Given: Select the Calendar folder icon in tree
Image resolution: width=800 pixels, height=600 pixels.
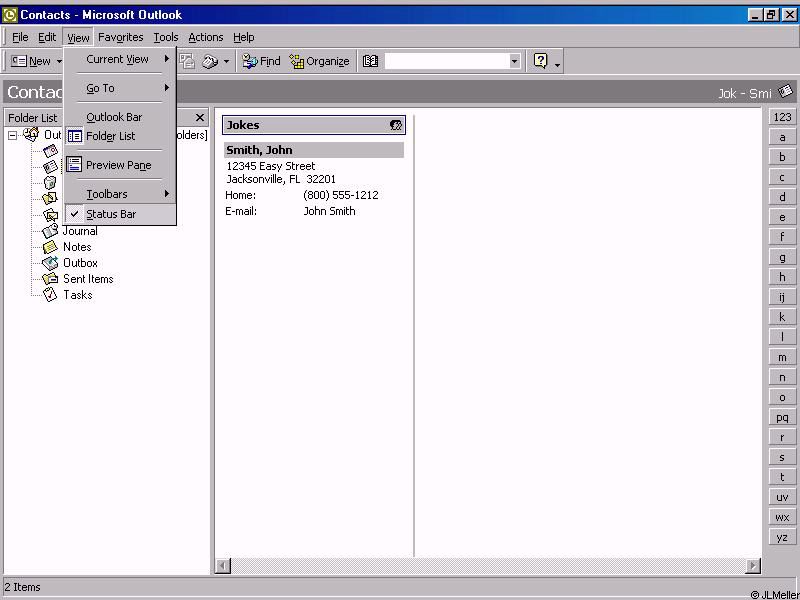Looking at the screenshot, I should [x=51, y=151].
